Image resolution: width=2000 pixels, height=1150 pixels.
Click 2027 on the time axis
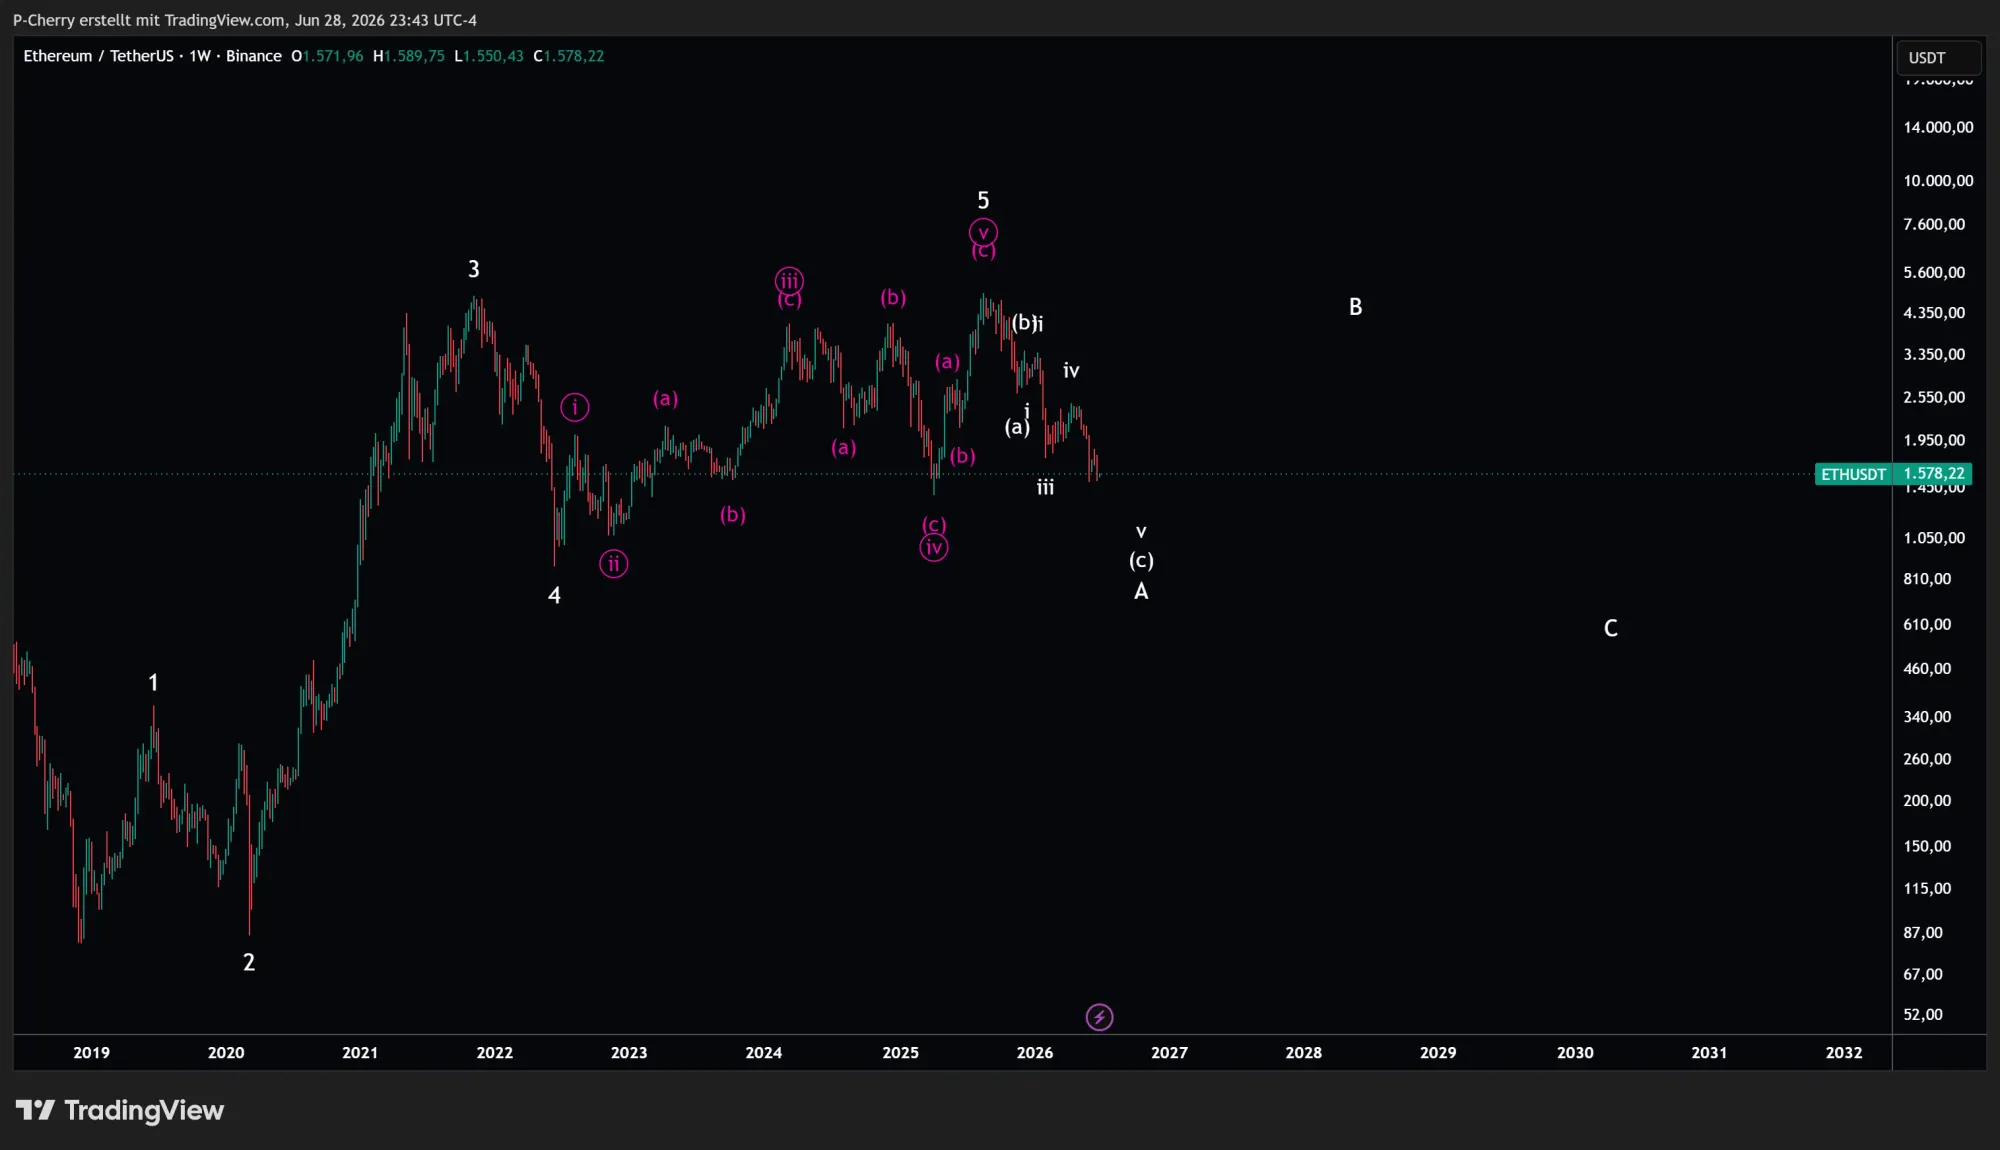pos(1170,1053)
